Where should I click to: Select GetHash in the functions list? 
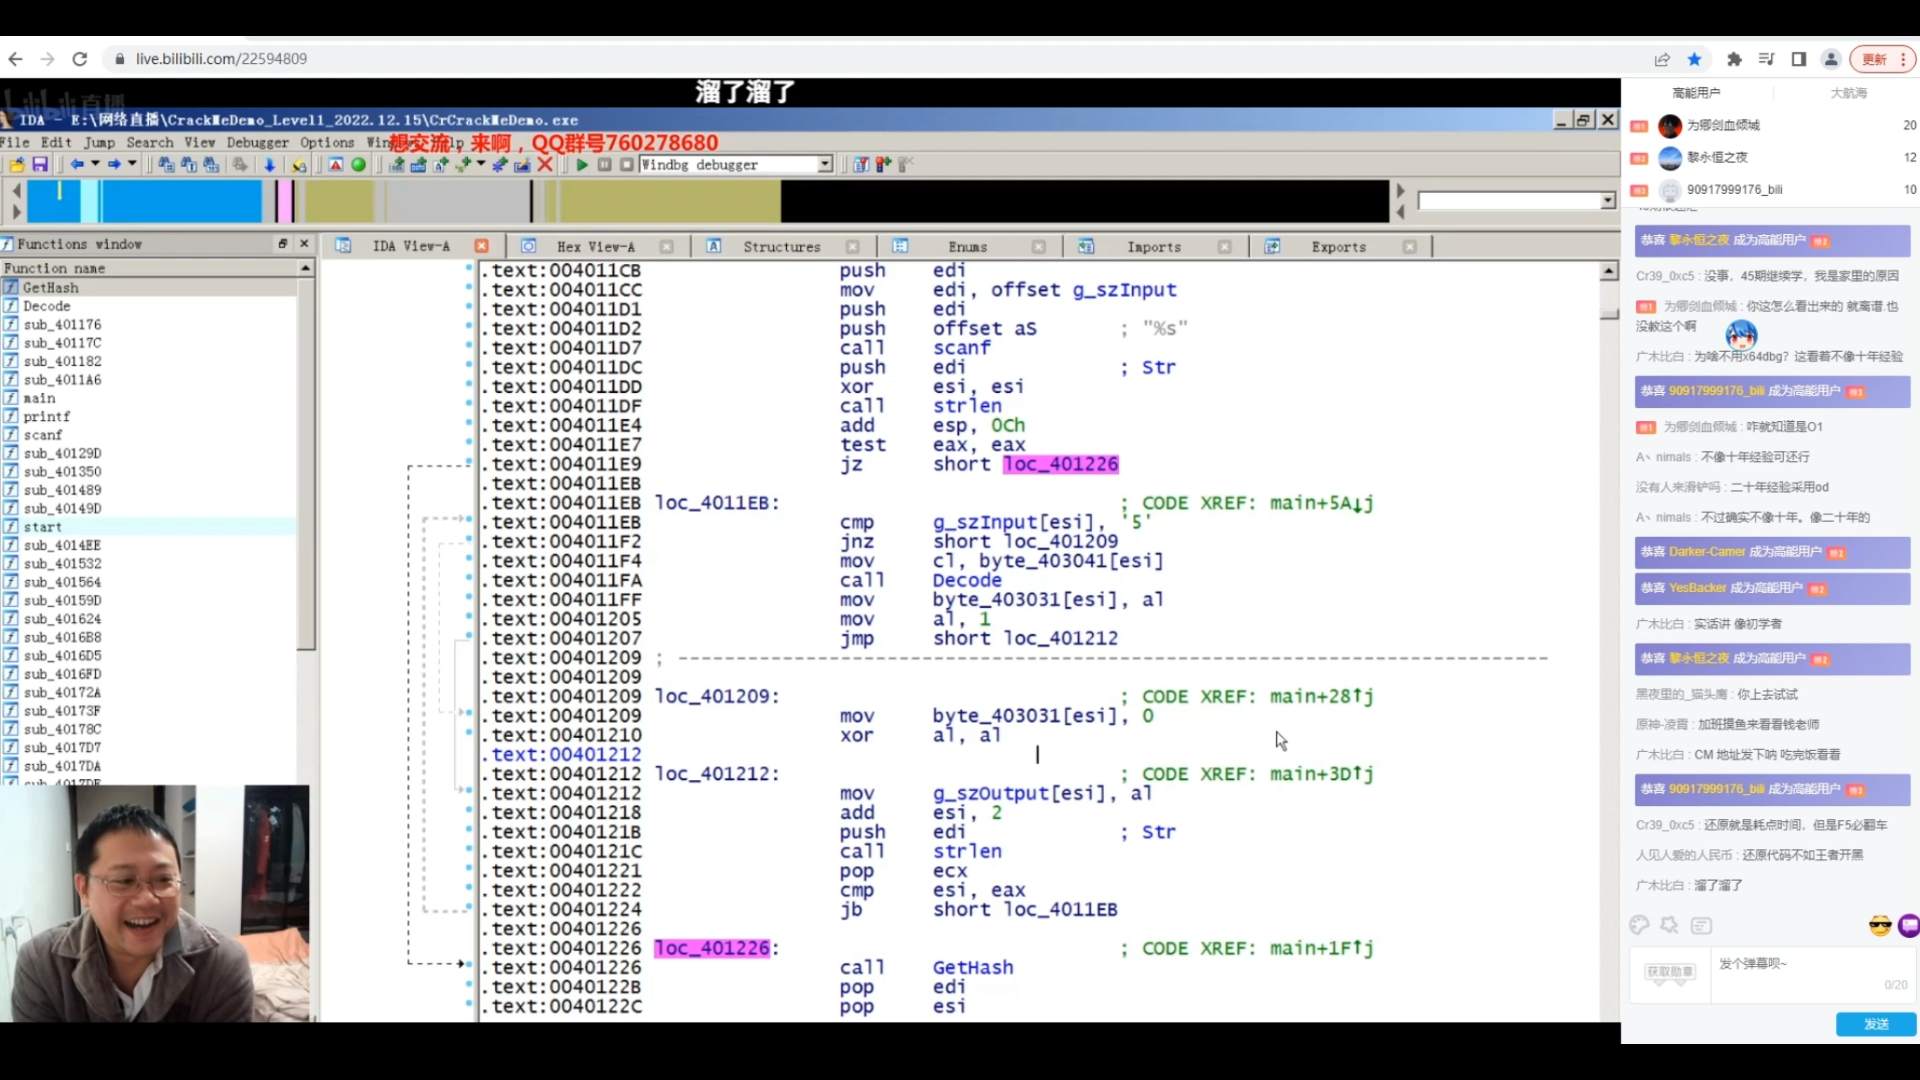click(x=150, y=288)
